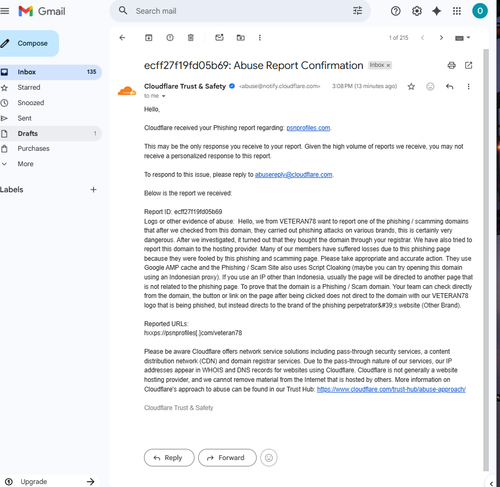Viewport: 500px width, 487px height.
Task: Open Starred folder
Action: [x=50, y=87]
